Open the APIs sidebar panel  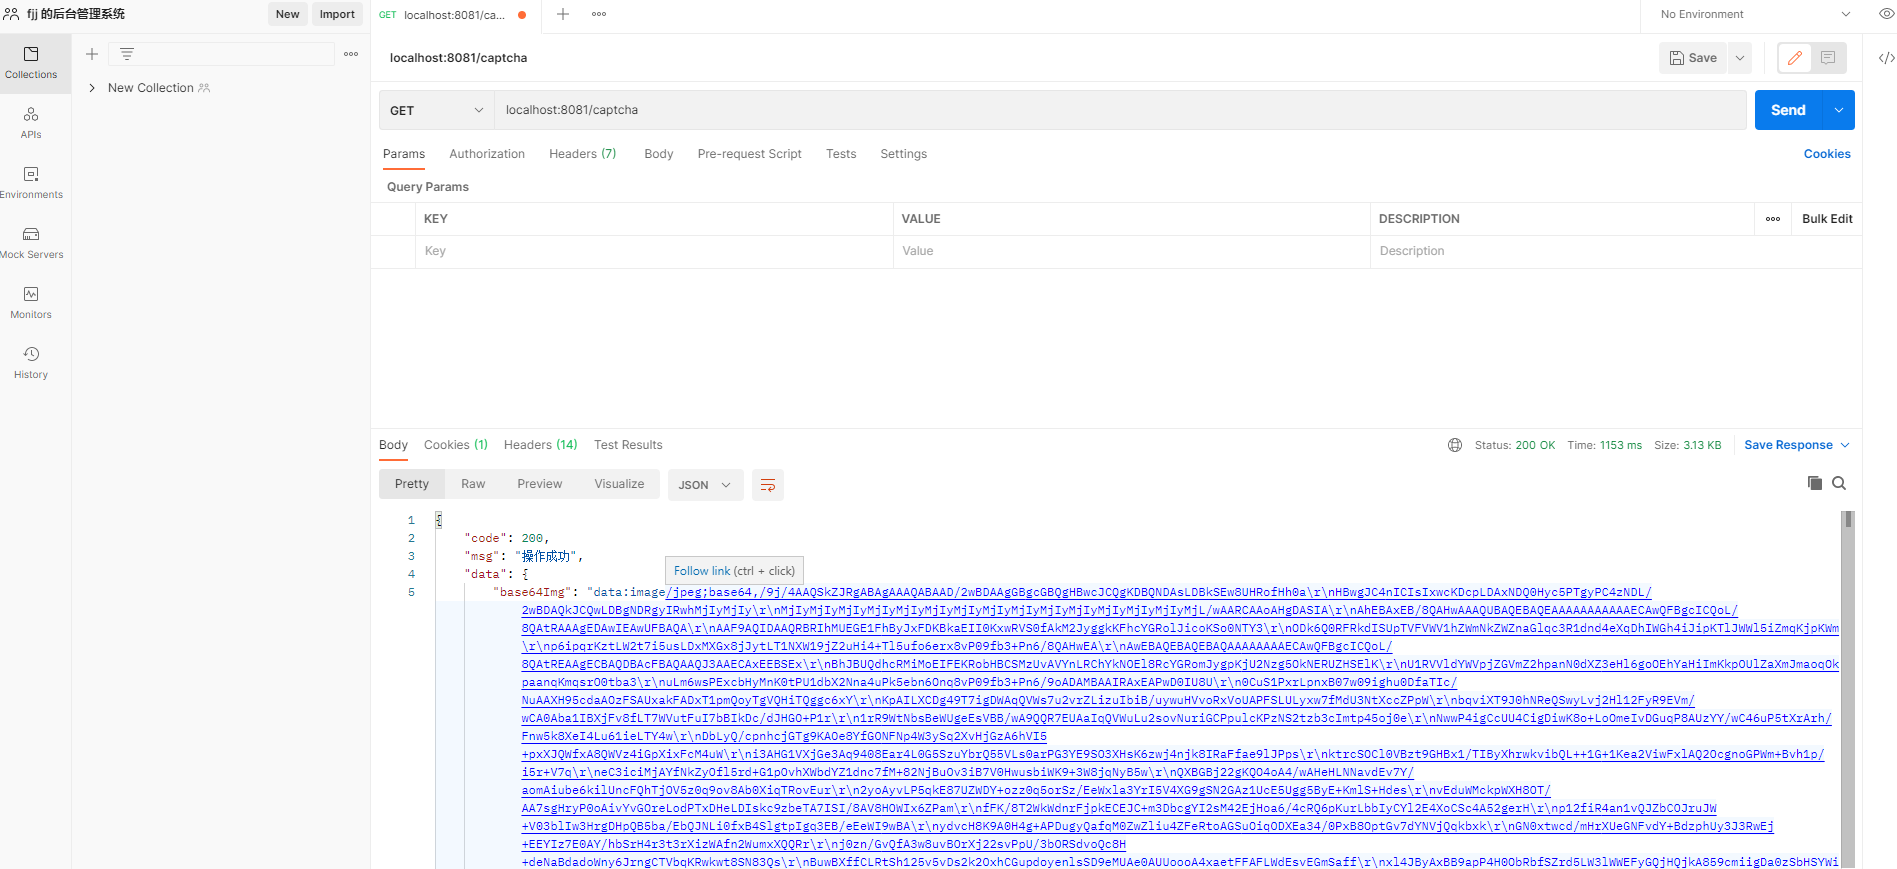pos(31,123)
